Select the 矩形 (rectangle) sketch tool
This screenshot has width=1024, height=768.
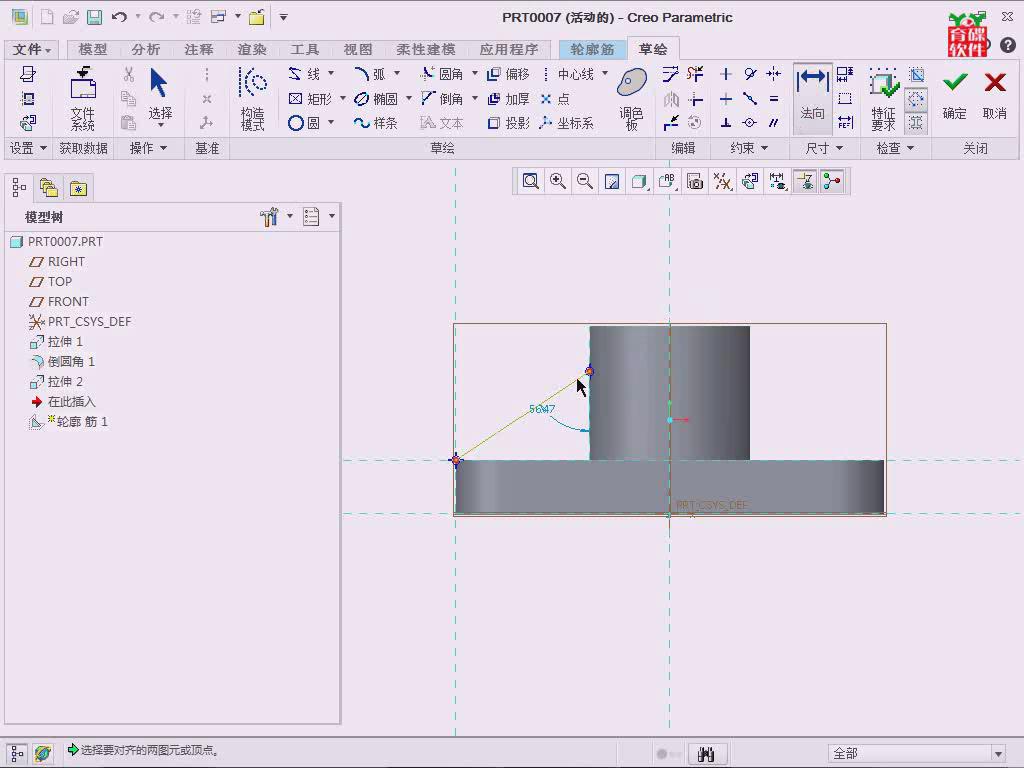point(311,99)
